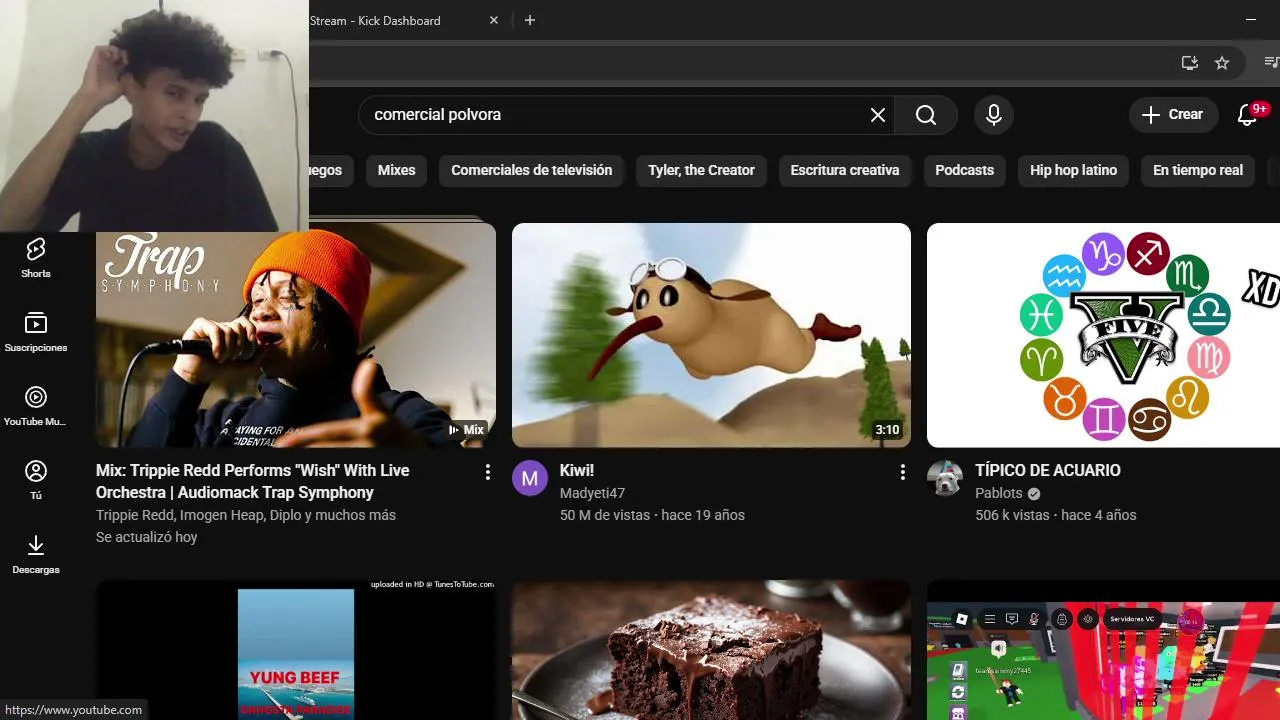Minimize the browser window
The image size is (1280, 720).
click(x=1251, y=20)
